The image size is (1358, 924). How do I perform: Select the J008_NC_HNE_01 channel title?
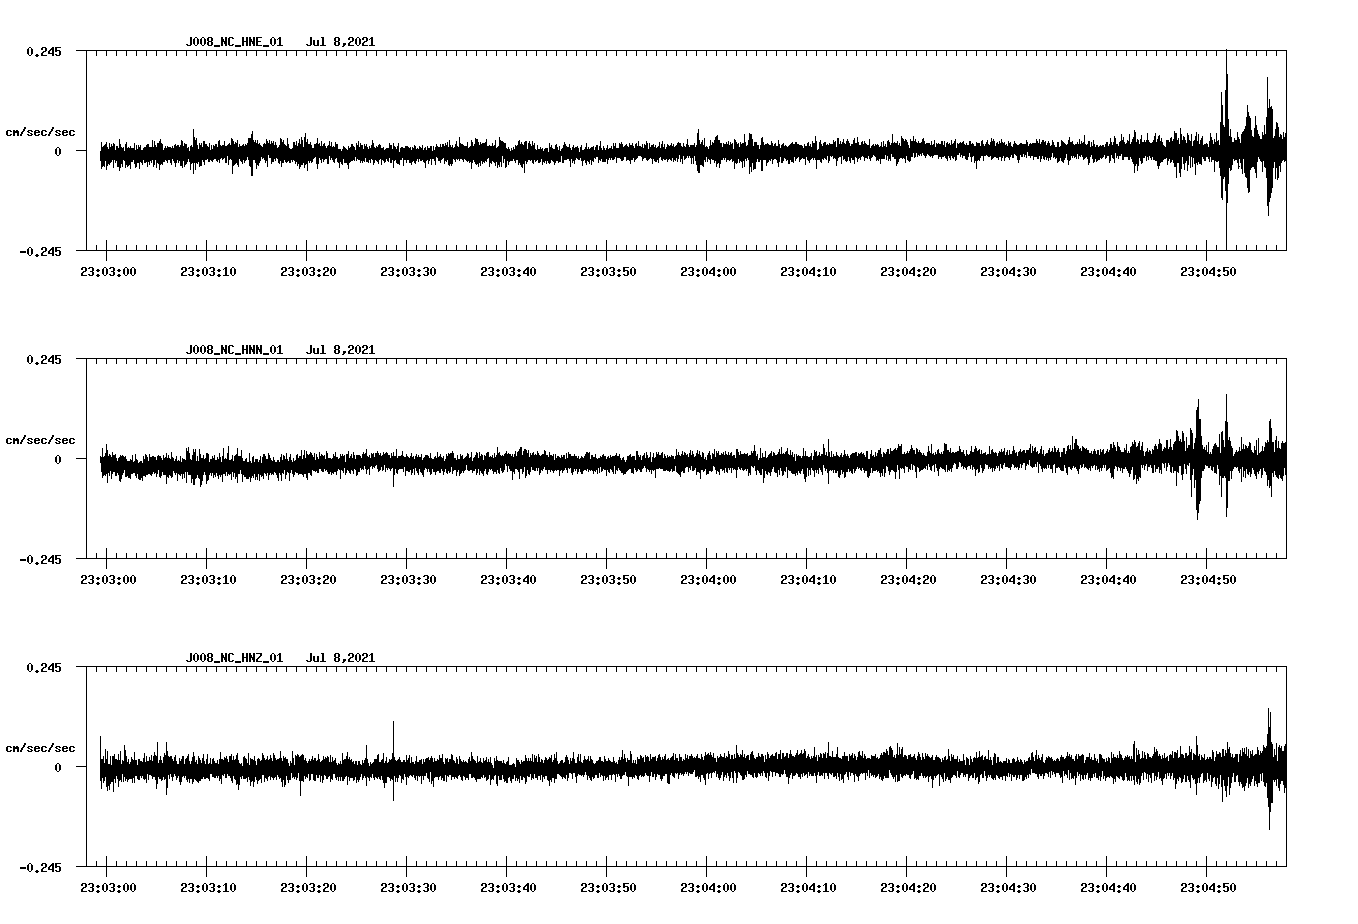pos(232,42)
